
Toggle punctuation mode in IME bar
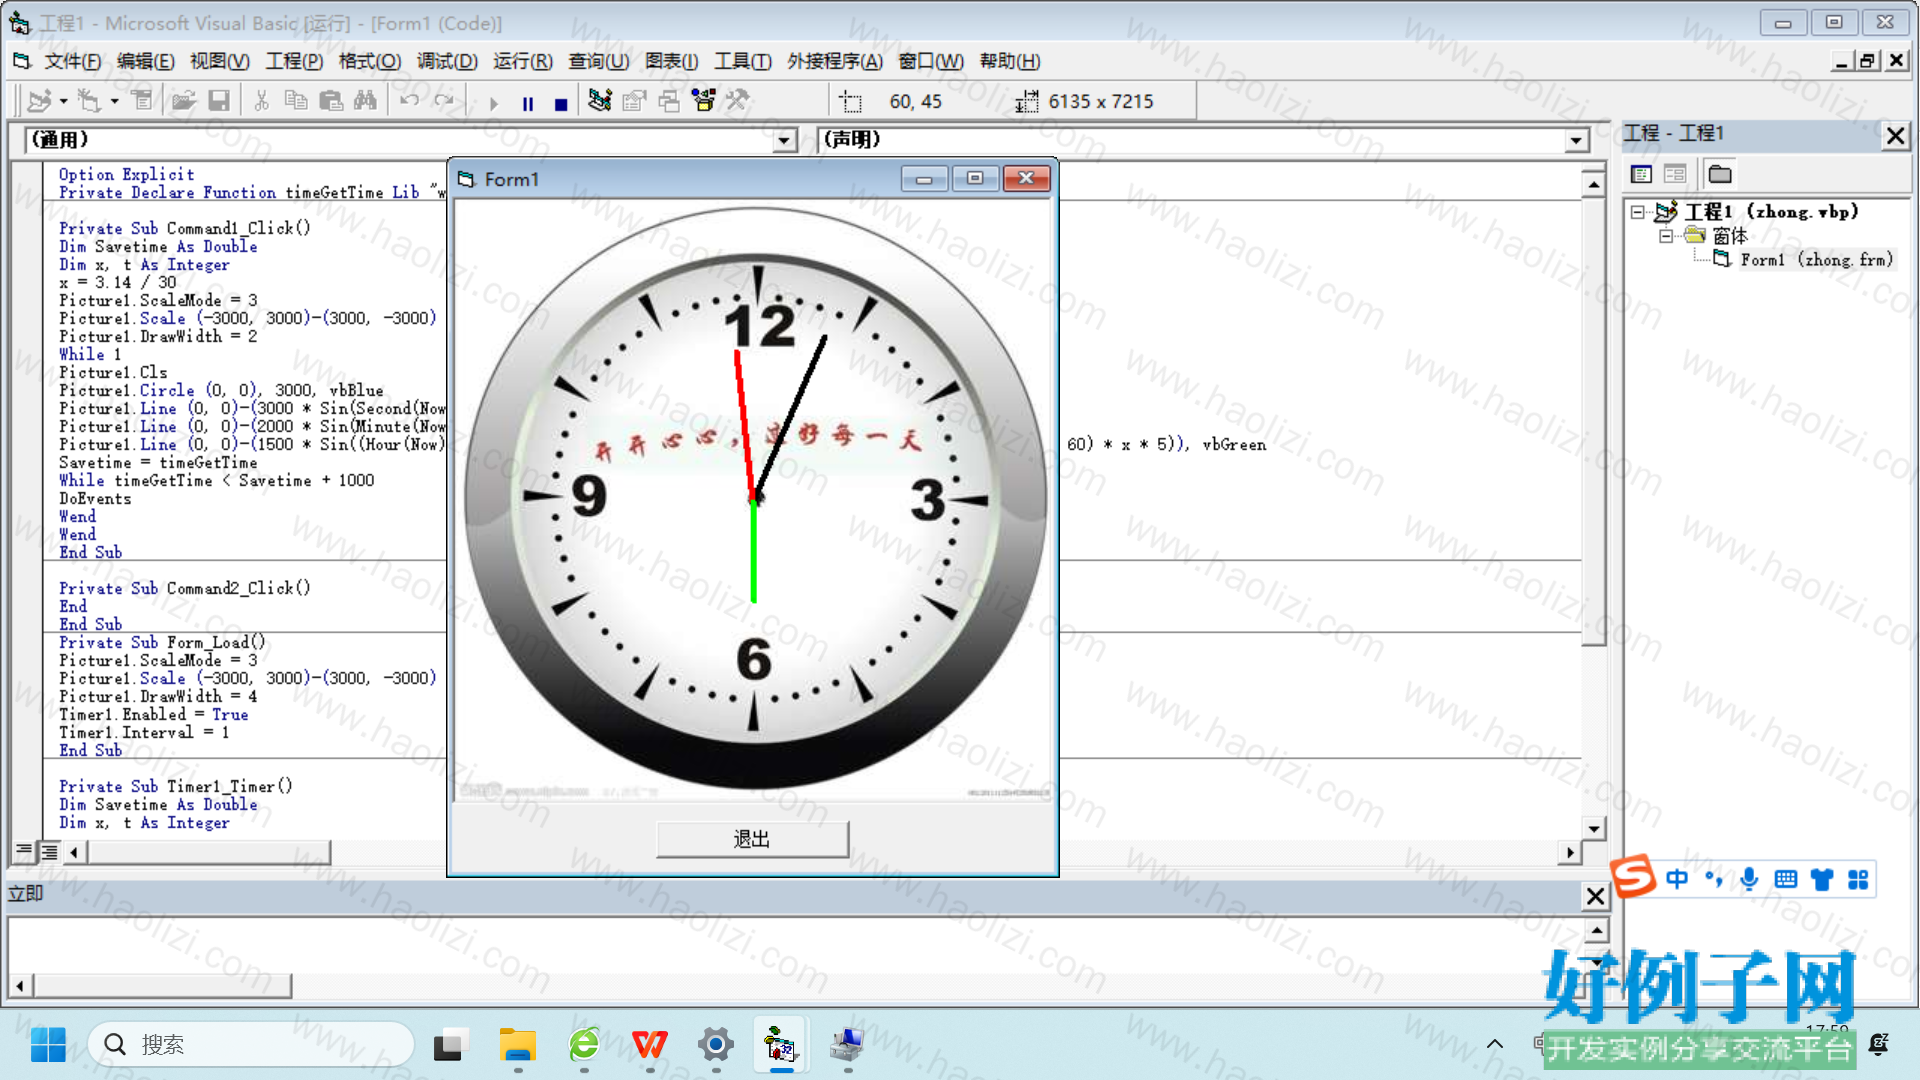(x=1713, y=879)
